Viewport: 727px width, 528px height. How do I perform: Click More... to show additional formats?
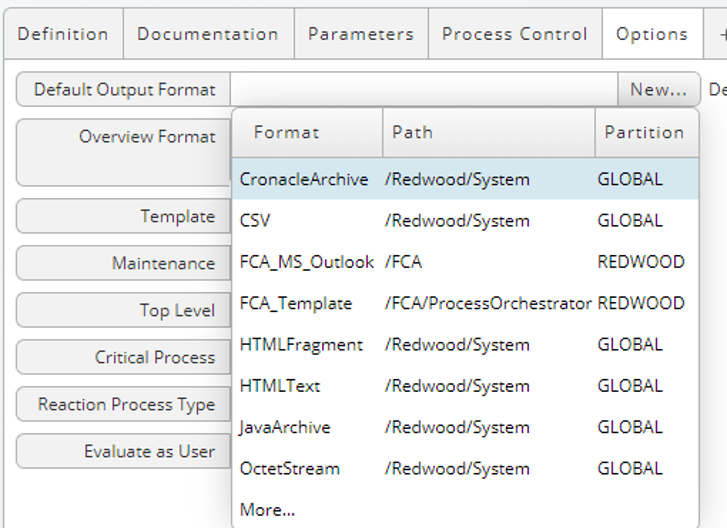267,509
